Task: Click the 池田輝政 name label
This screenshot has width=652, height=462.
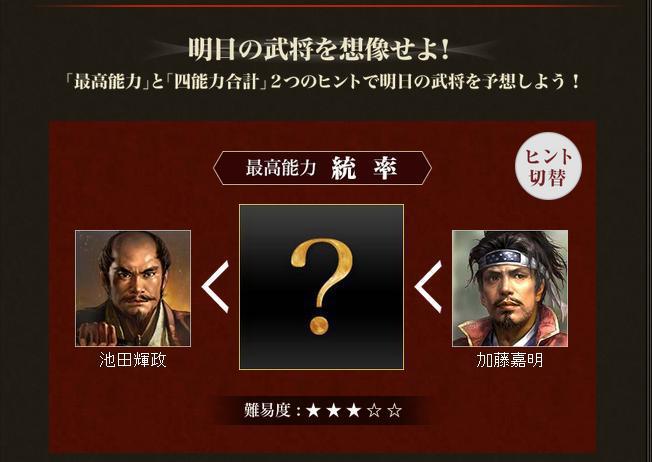Action: tap(133, 360)
